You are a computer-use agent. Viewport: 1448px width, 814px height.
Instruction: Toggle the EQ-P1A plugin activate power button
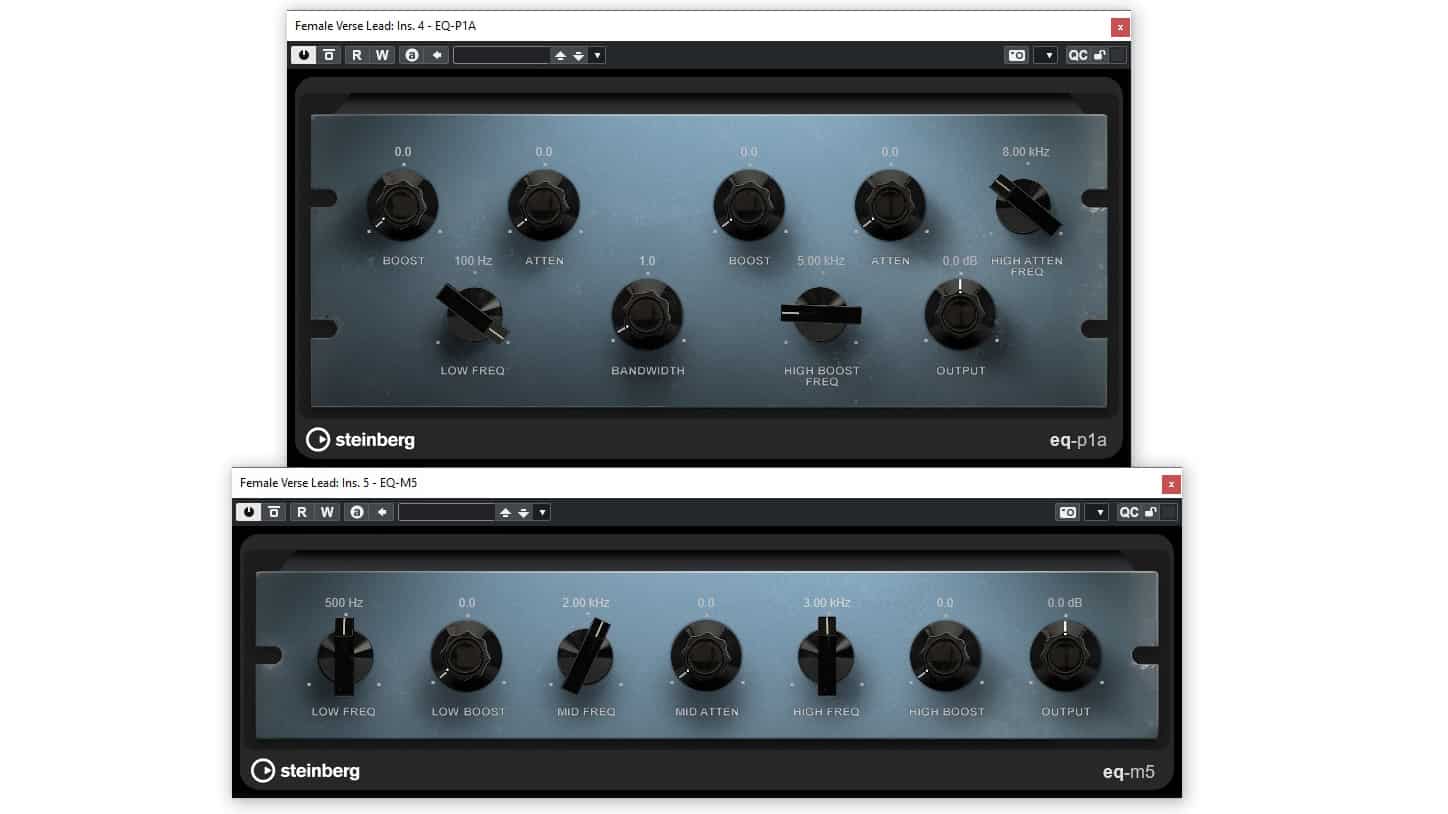pyautogui.click(x=303, y=55)
